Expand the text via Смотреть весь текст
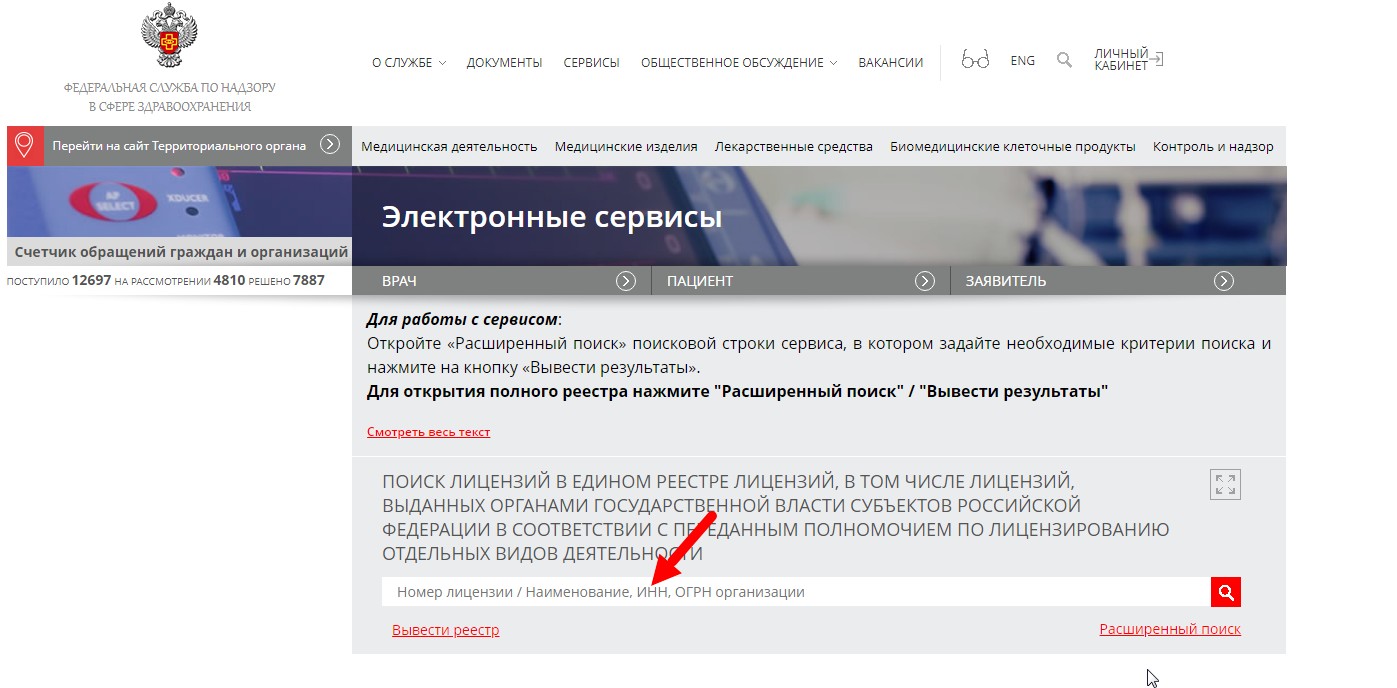This screenshot has width=1397, height=688. click(x=428, y=431)
